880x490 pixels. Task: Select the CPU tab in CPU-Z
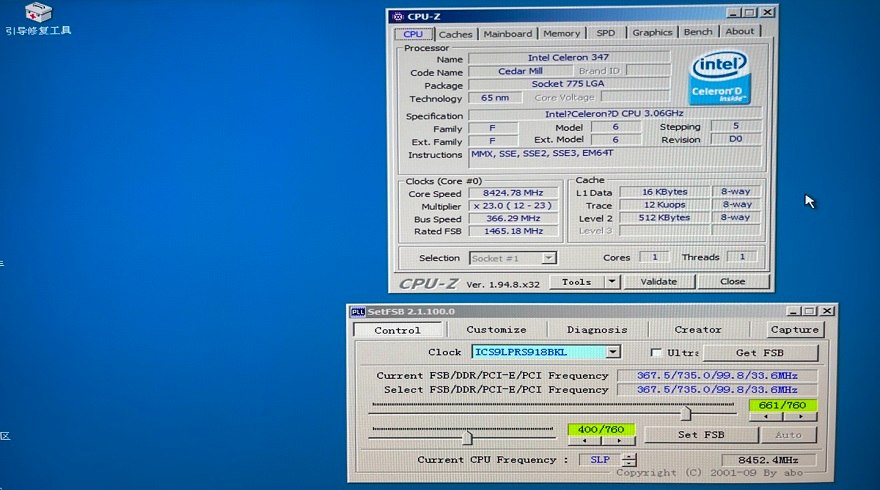coord(413,34)
